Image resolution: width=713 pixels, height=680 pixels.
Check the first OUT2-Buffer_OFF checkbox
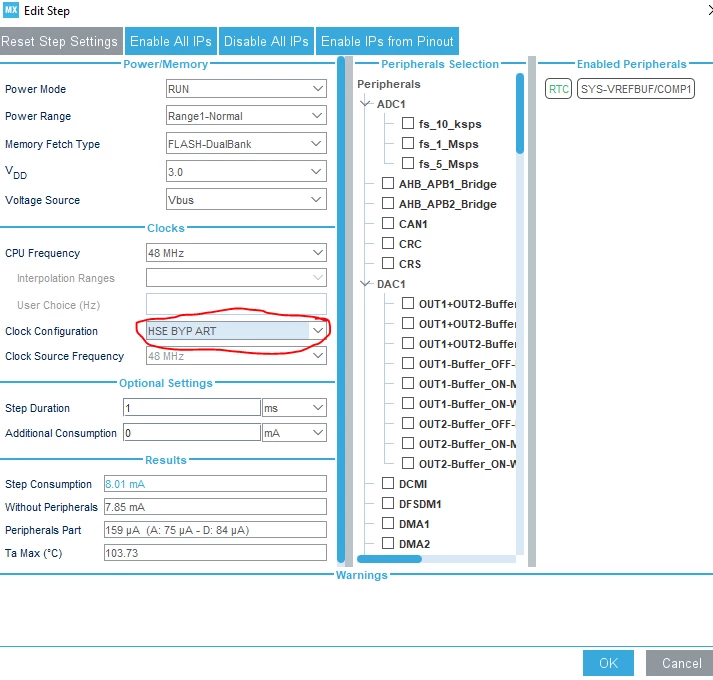point(408,423)
